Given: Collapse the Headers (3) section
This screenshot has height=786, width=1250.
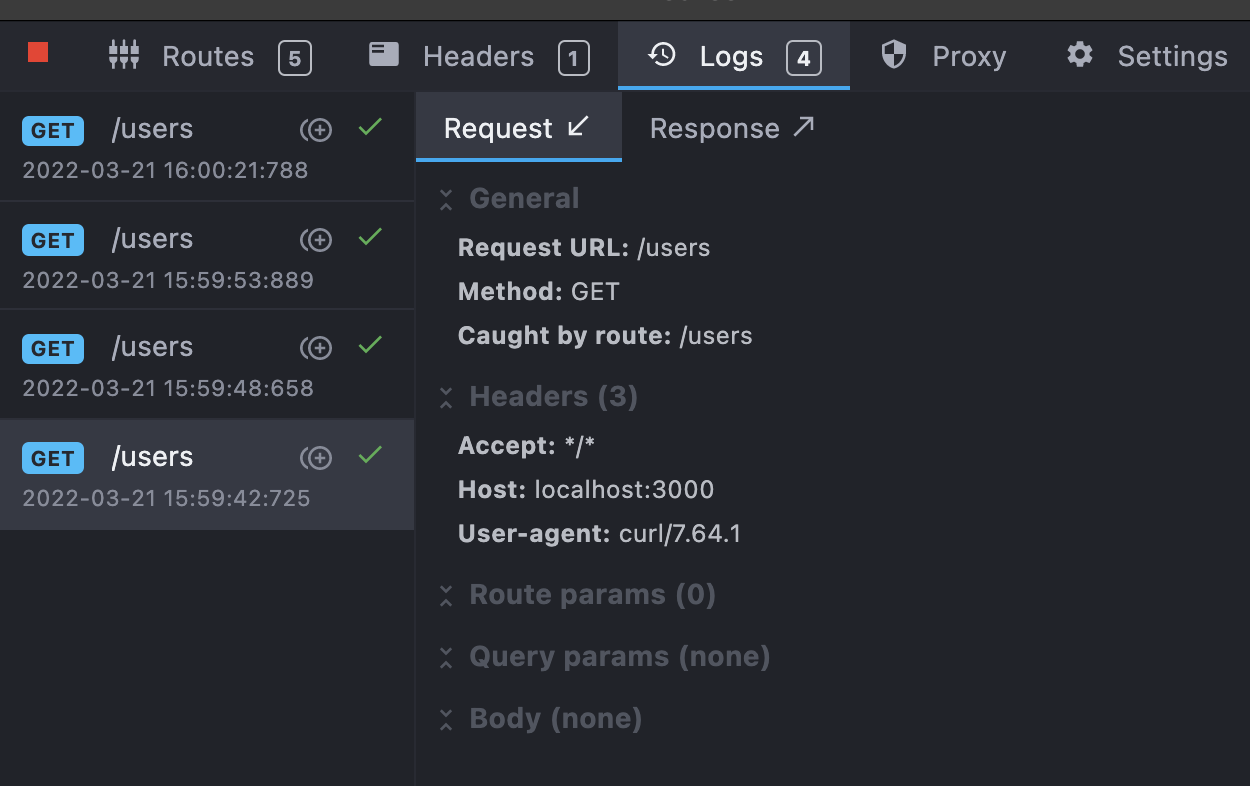Looking at the screenshot, I should click(x=446, y=397).
